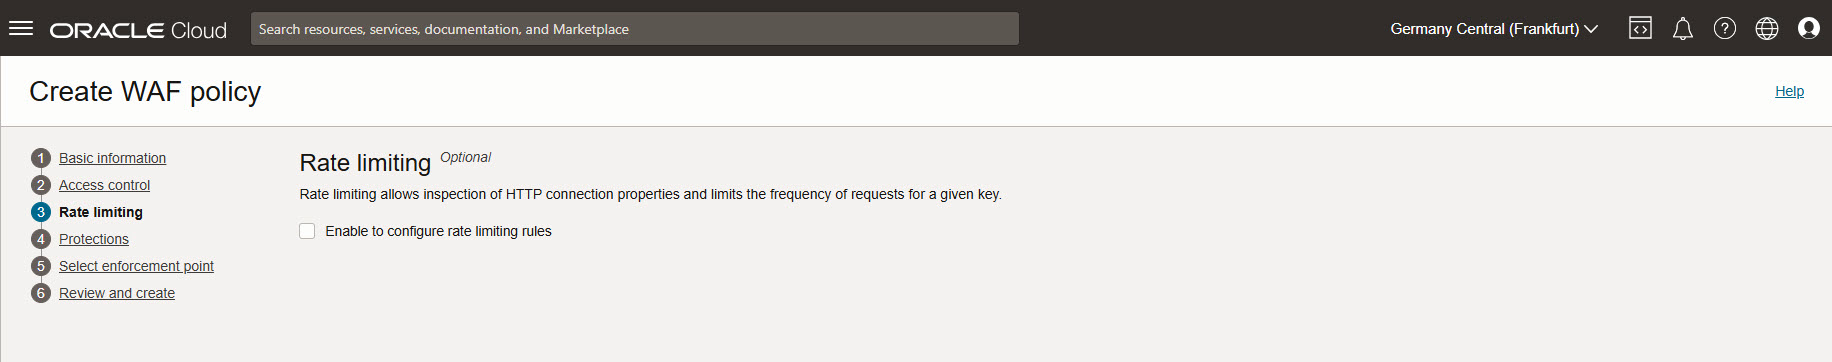Open the hamburger navigation menu
This screenshot has height=362, width=1832.
21,28
